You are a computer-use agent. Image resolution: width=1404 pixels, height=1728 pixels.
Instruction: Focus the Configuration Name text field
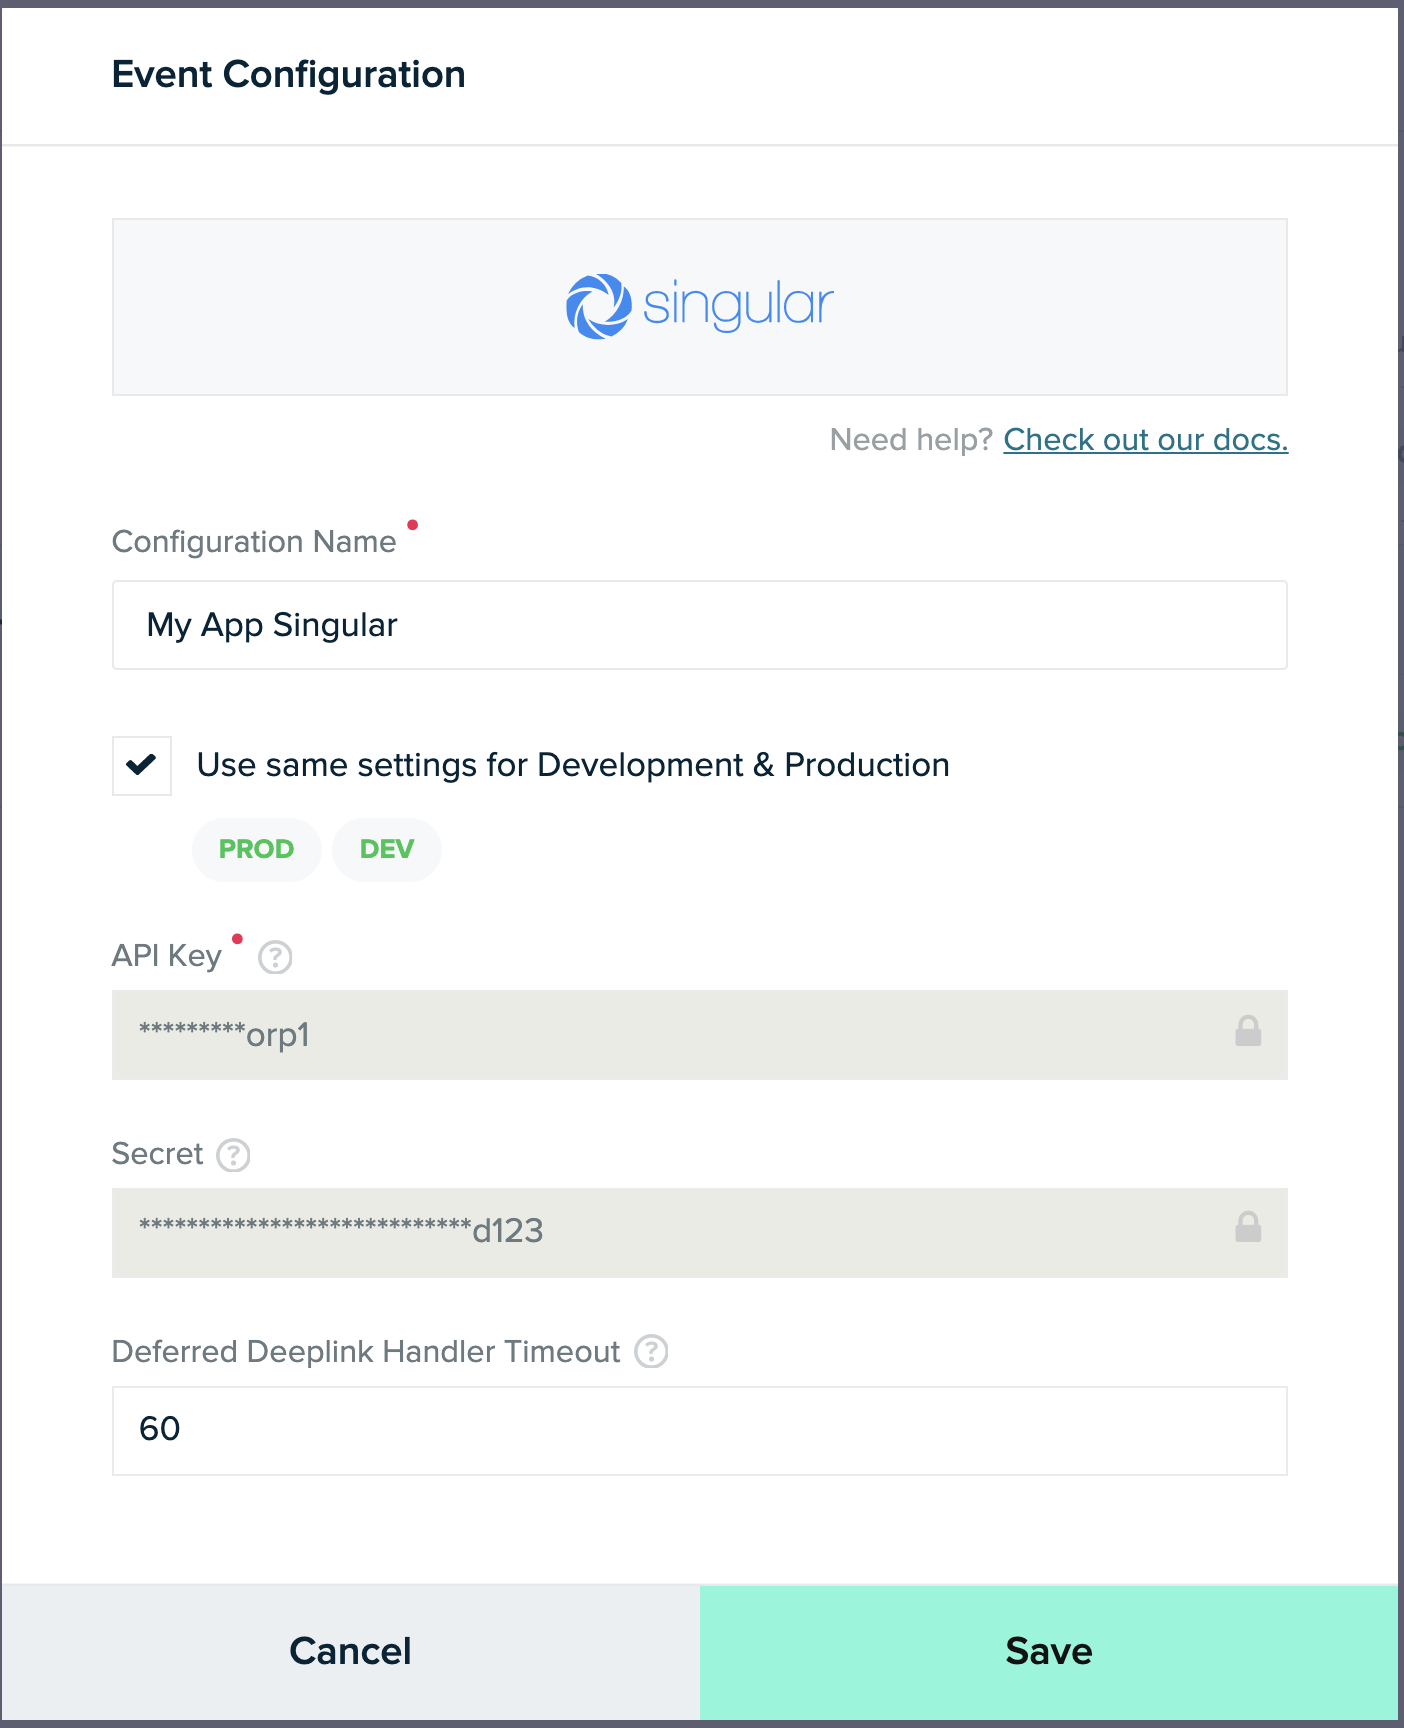pos(699,625)
